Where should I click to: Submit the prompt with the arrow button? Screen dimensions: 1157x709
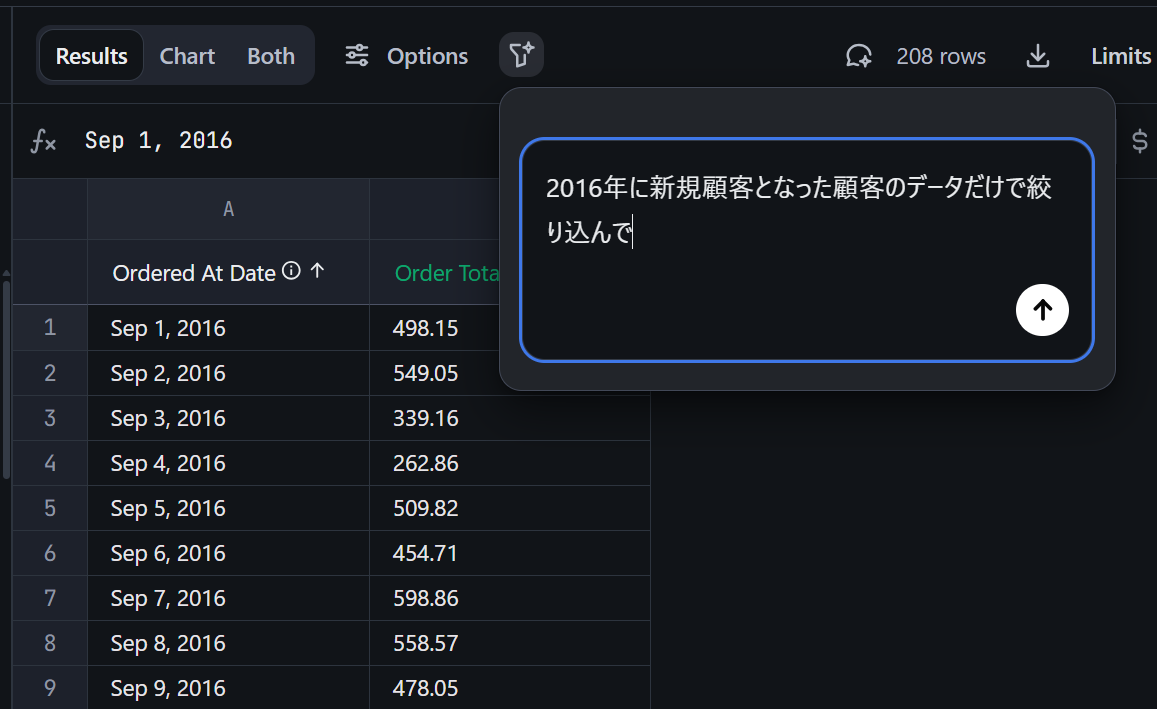point(1042,310)
